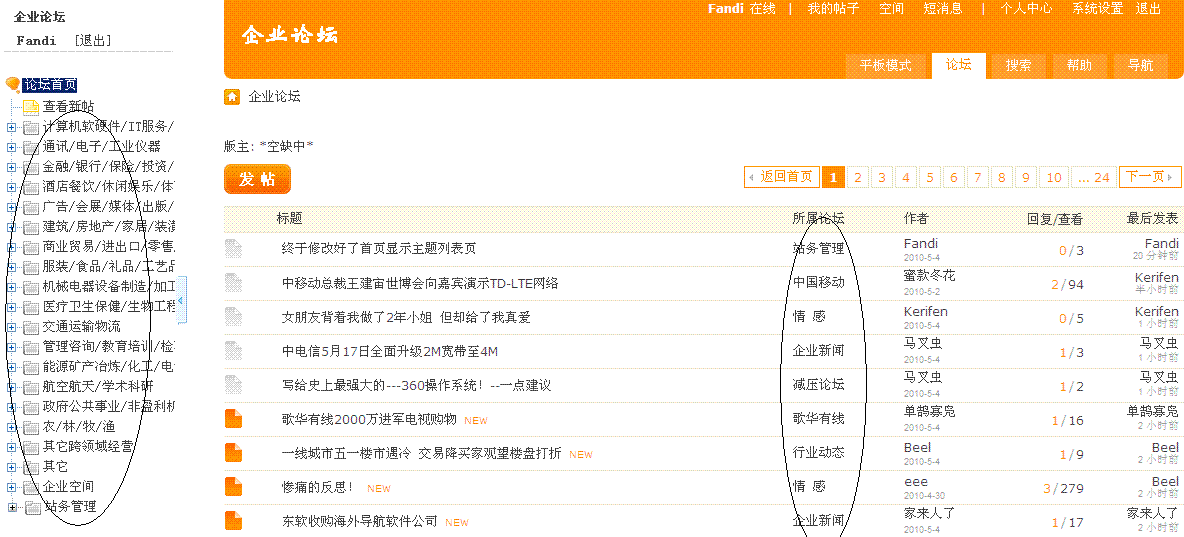Open the 搜索 tab
The width and height of the screenshot is (1184, 537).
pyautogui.click(x=1018, y=66)
